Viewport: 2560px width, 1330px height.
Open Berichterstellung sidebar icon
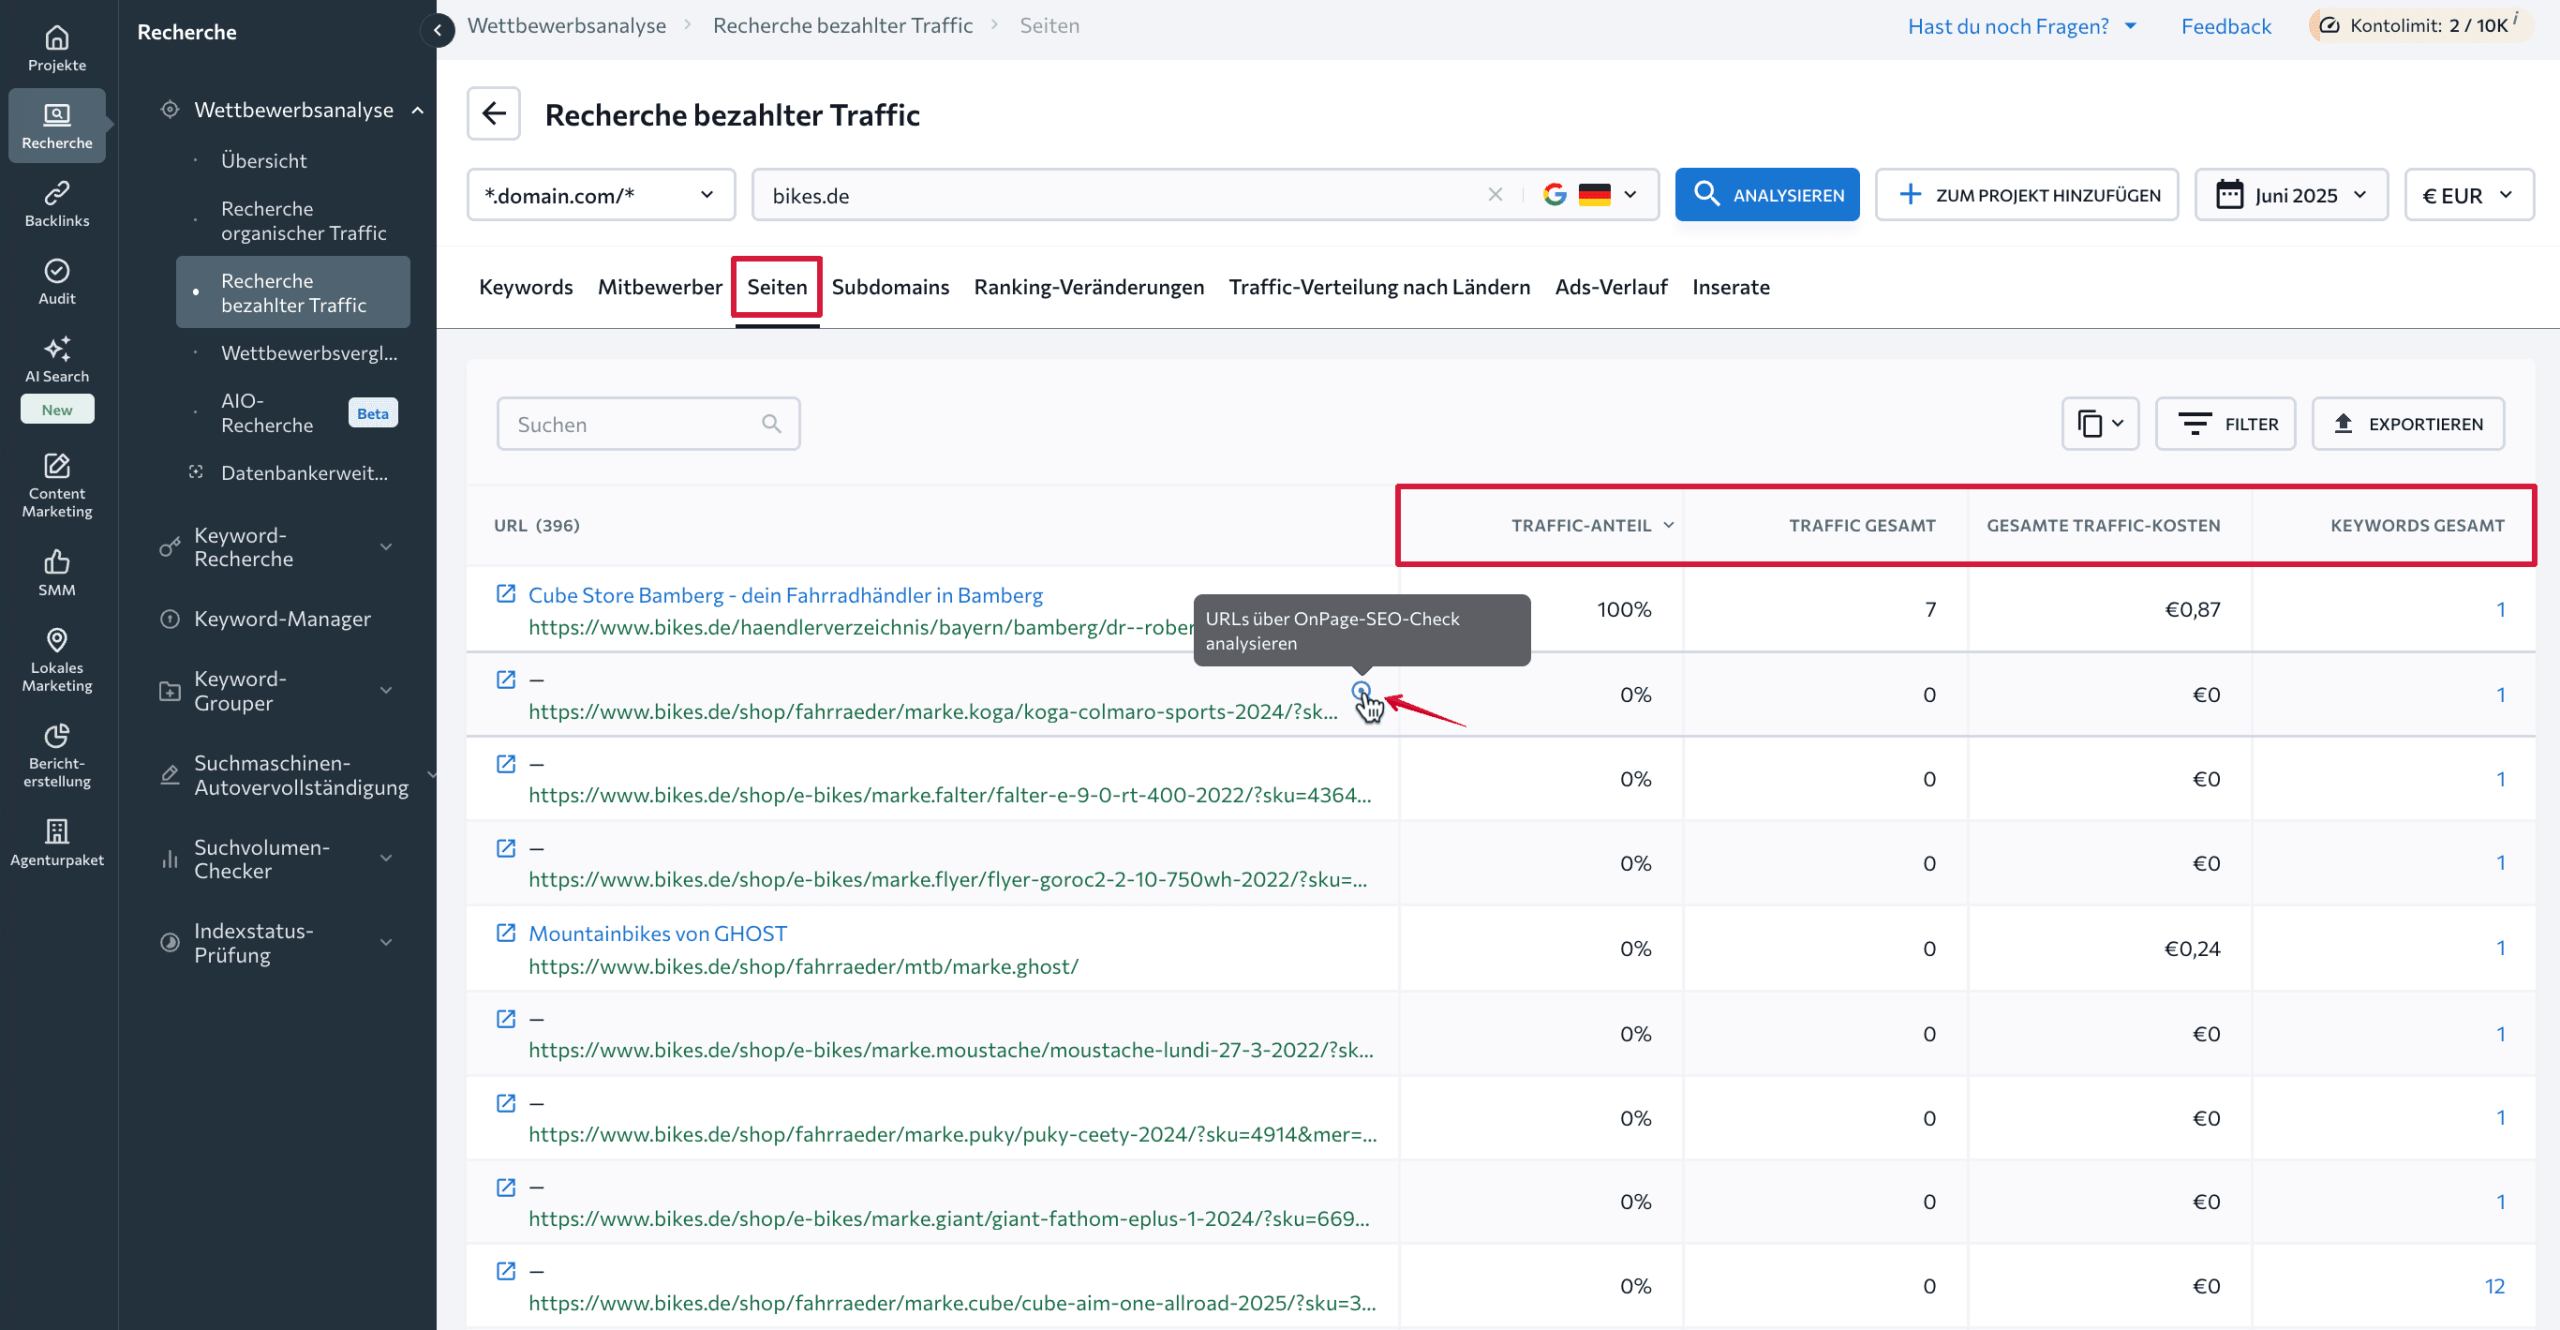pyautogui.click(x=57, y=756)
